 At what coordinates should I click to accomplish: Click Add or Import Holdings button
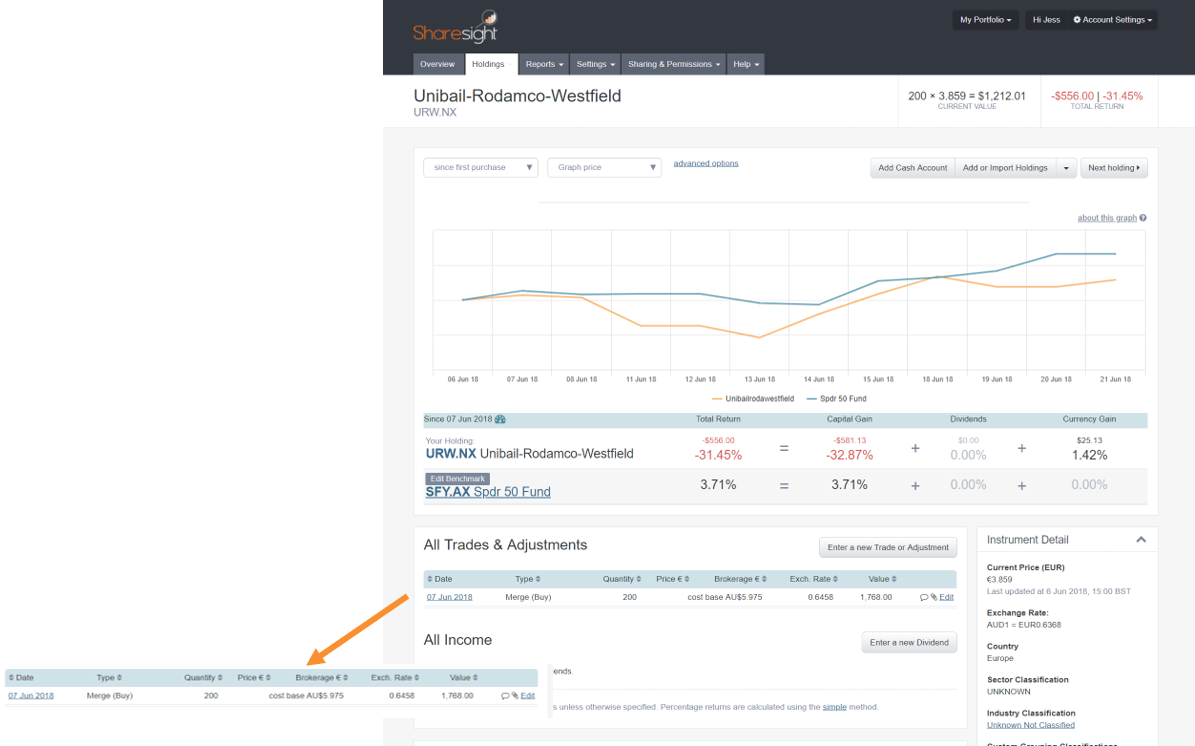tap(1005, 168)
